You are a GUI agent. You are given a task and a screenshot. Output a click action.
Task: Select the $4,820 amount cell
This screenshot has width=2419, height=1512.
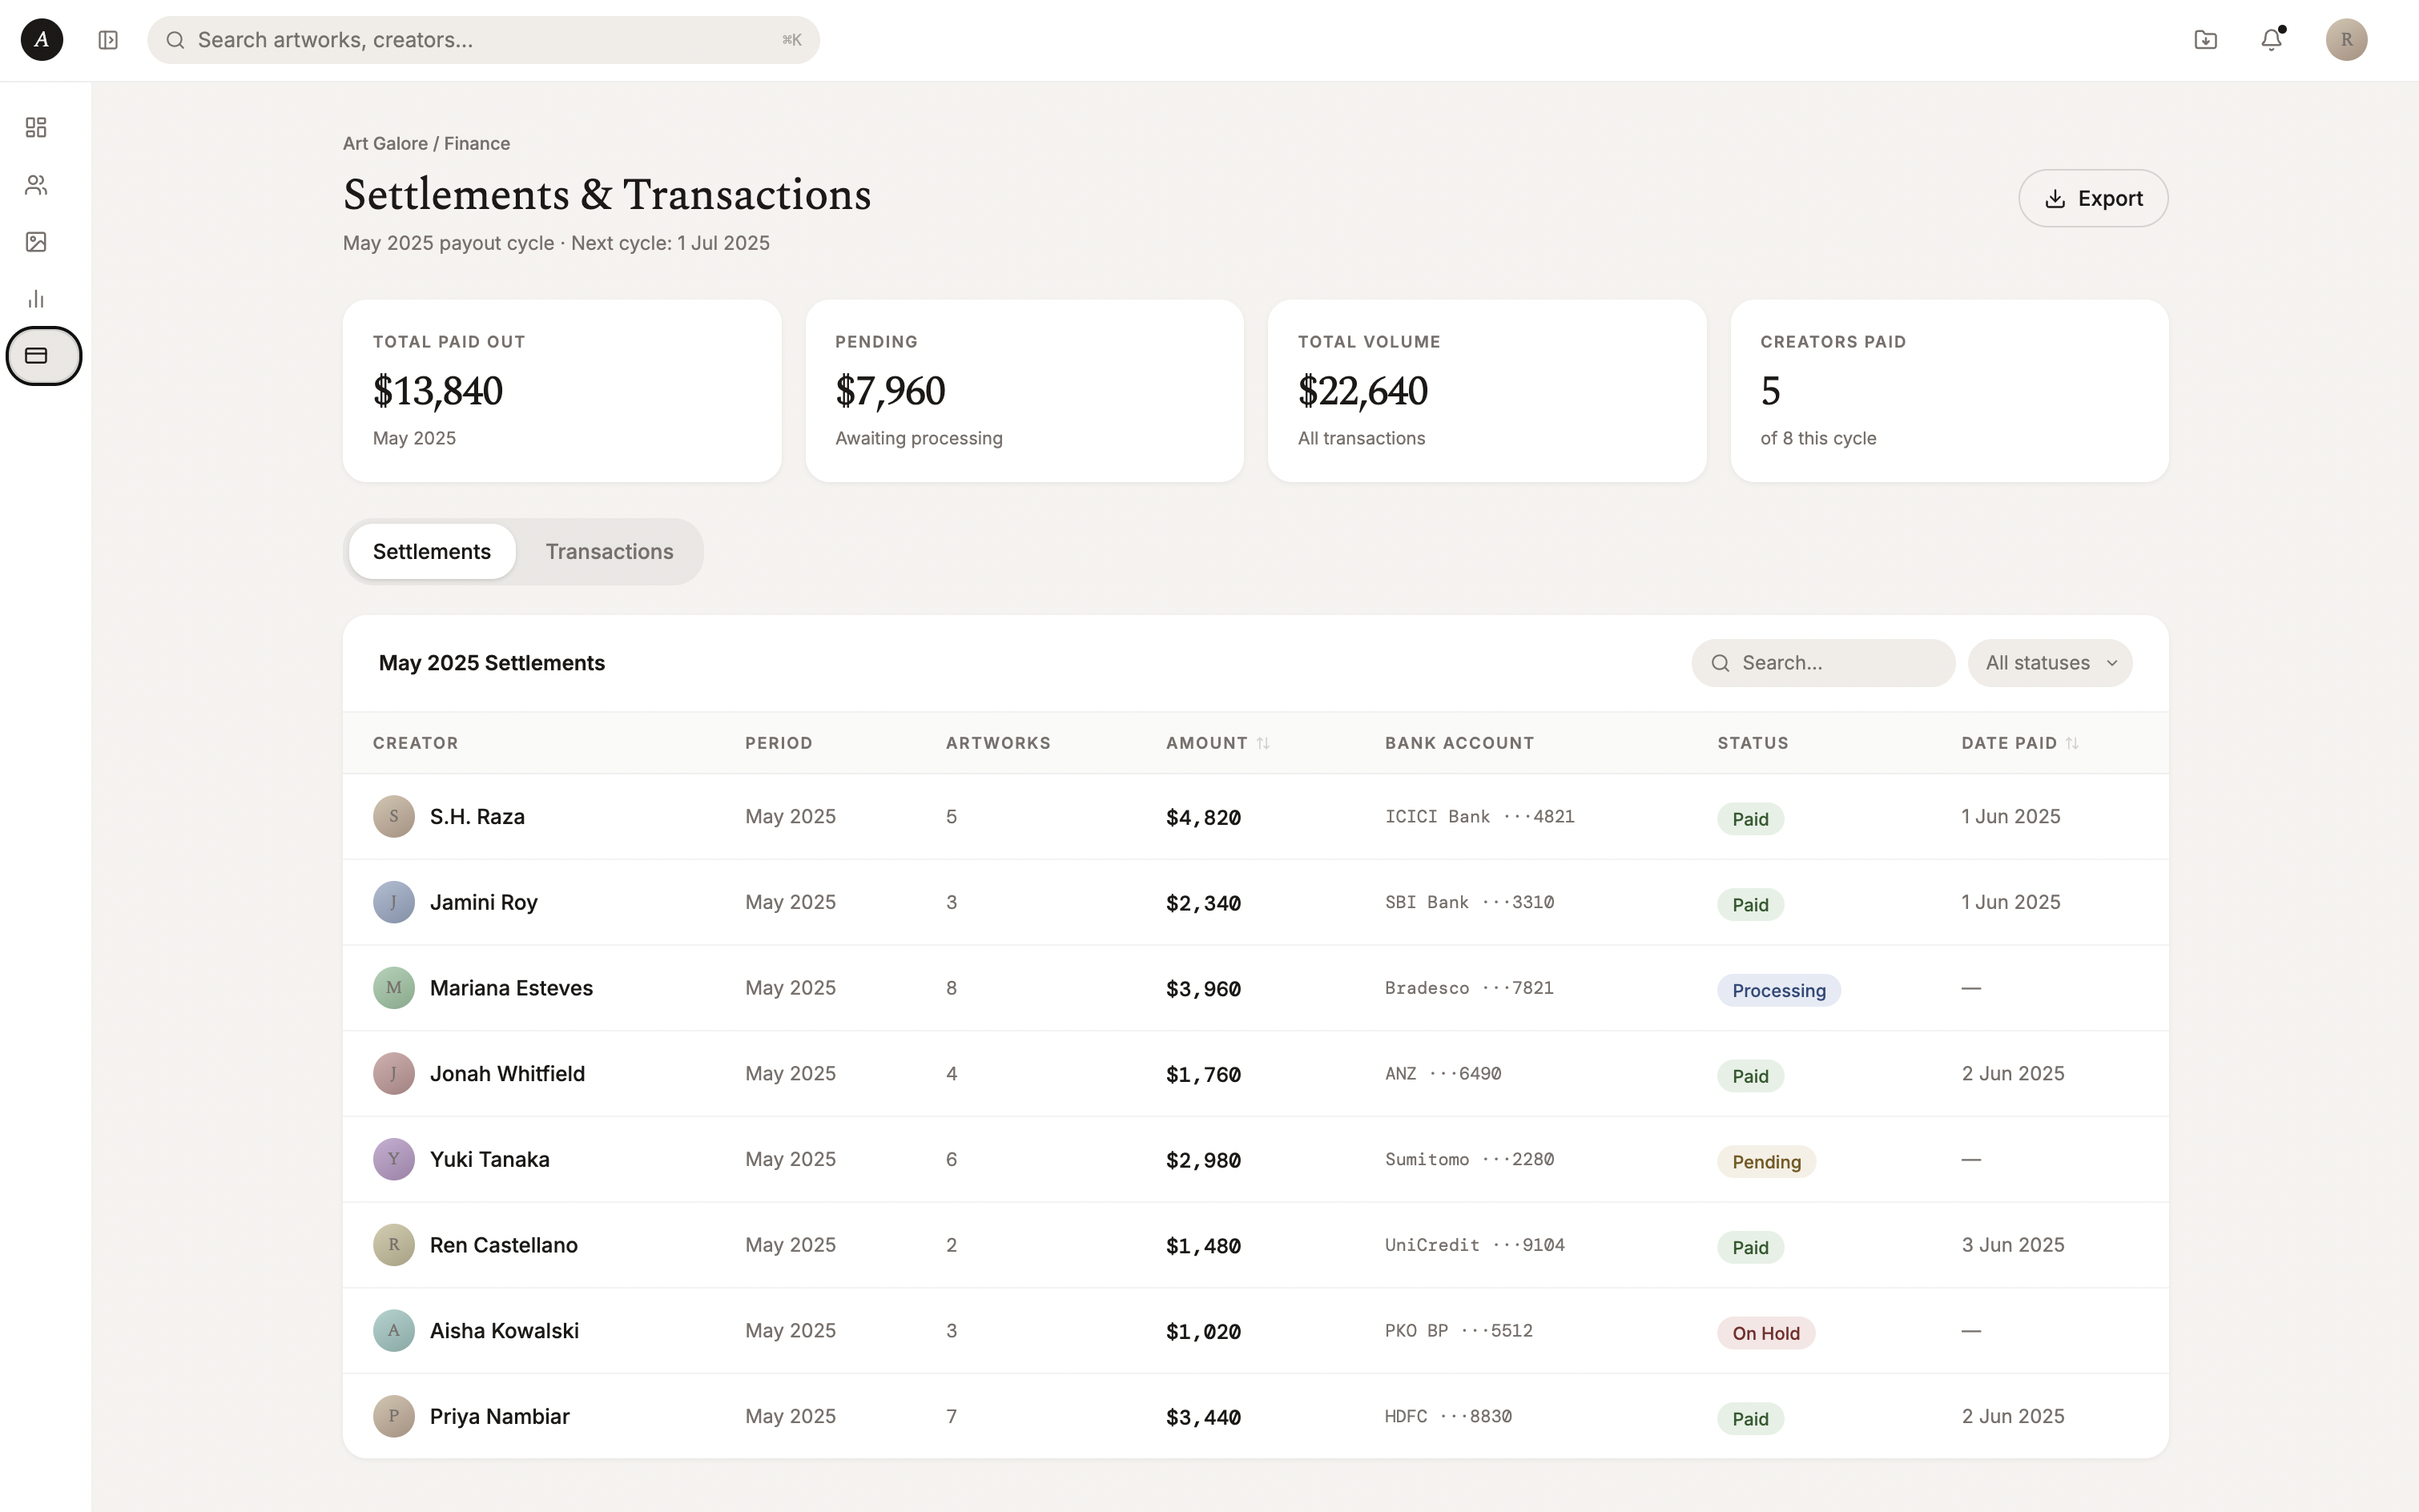point(1203,817)
